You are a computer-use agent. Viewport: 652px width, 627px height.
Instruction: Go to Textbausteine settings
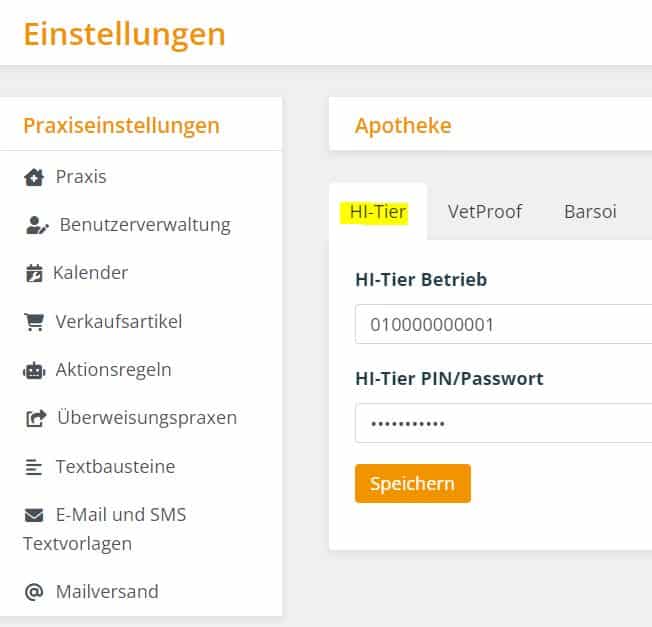tap(116, 467)
